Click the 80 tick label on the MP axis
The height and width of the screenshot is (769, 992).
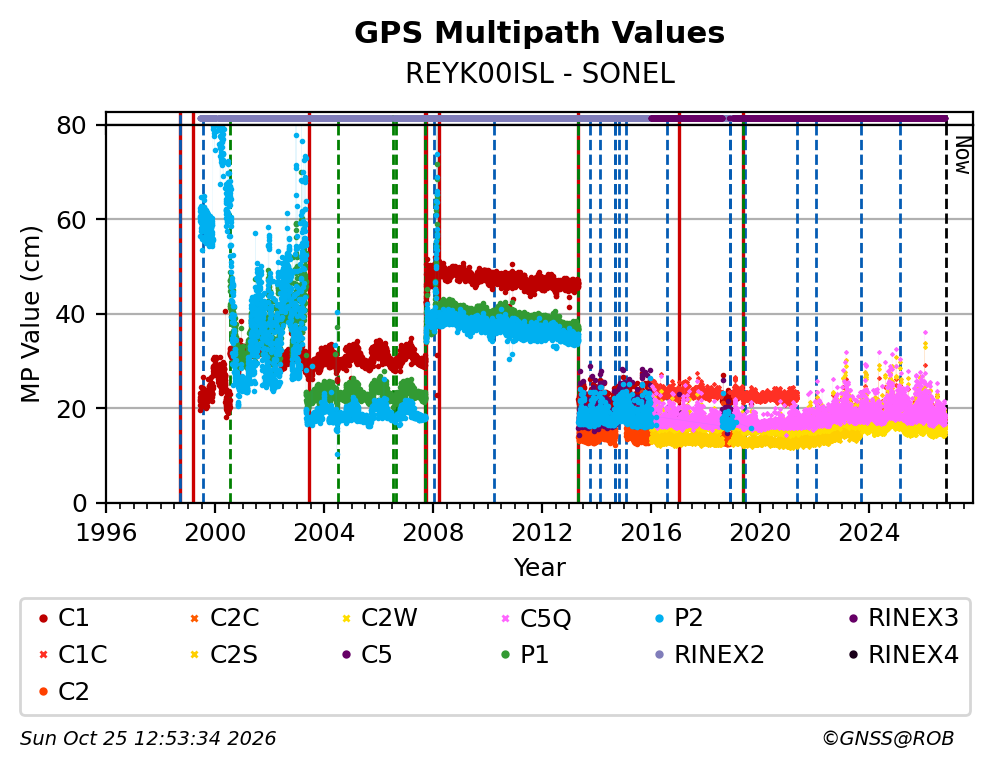click(71, 126)
